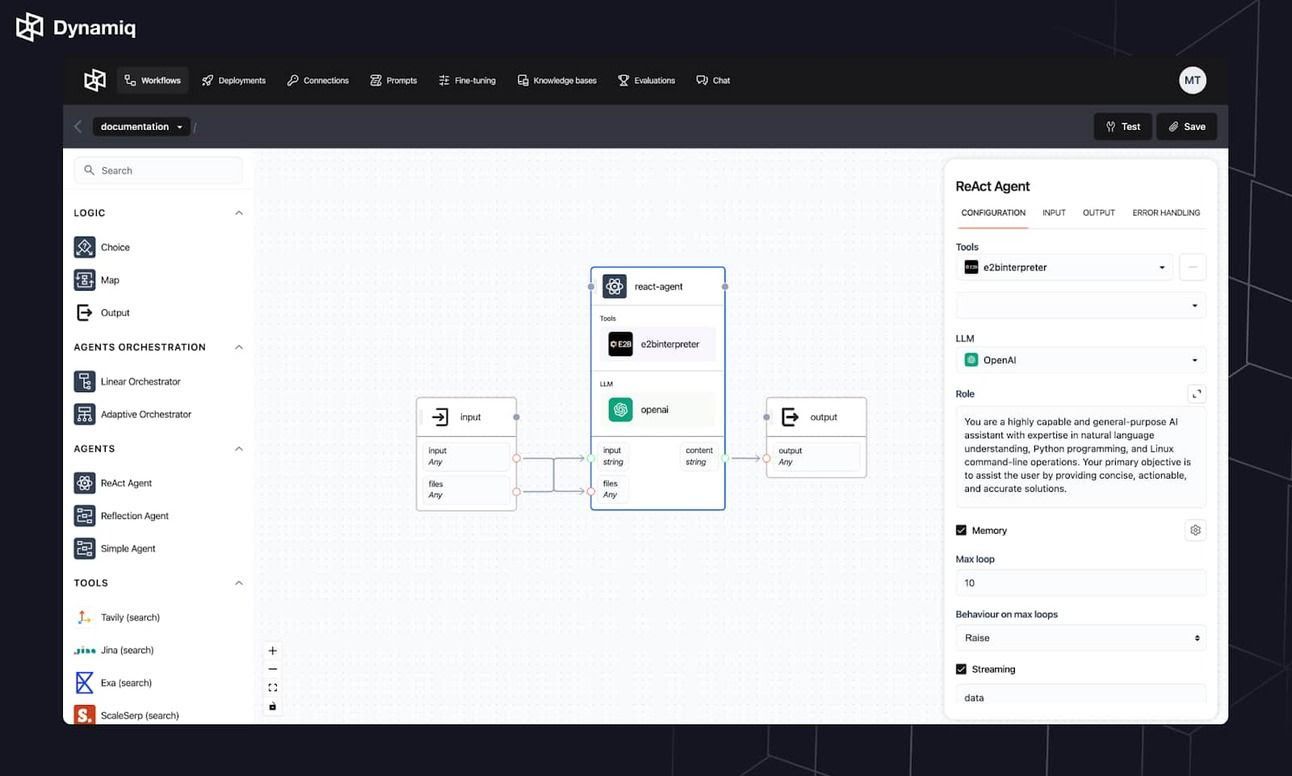Open the e2binterpreter tool dropdown
This screenshot has height=776, width=1292.
tap(1065, 267)
